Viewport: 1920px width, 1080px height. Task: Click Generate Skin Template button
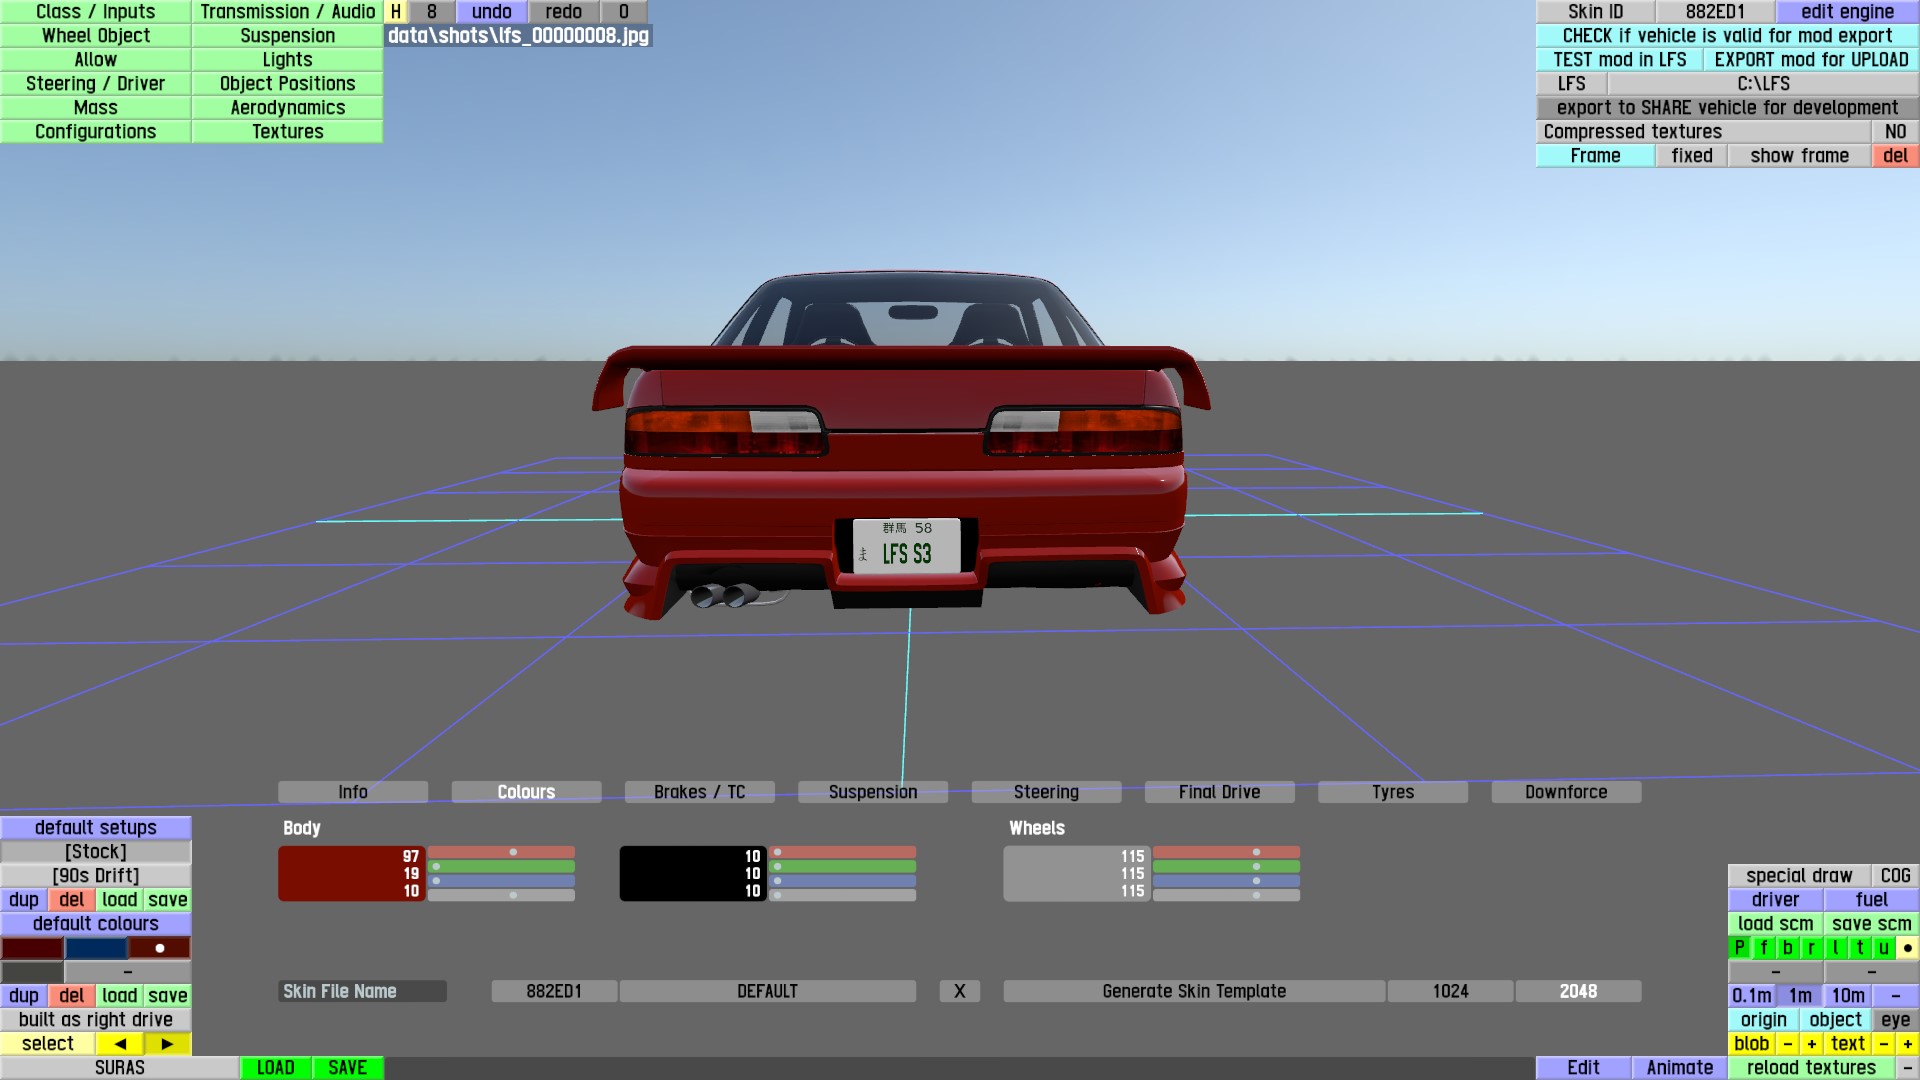click(1194, 991)
